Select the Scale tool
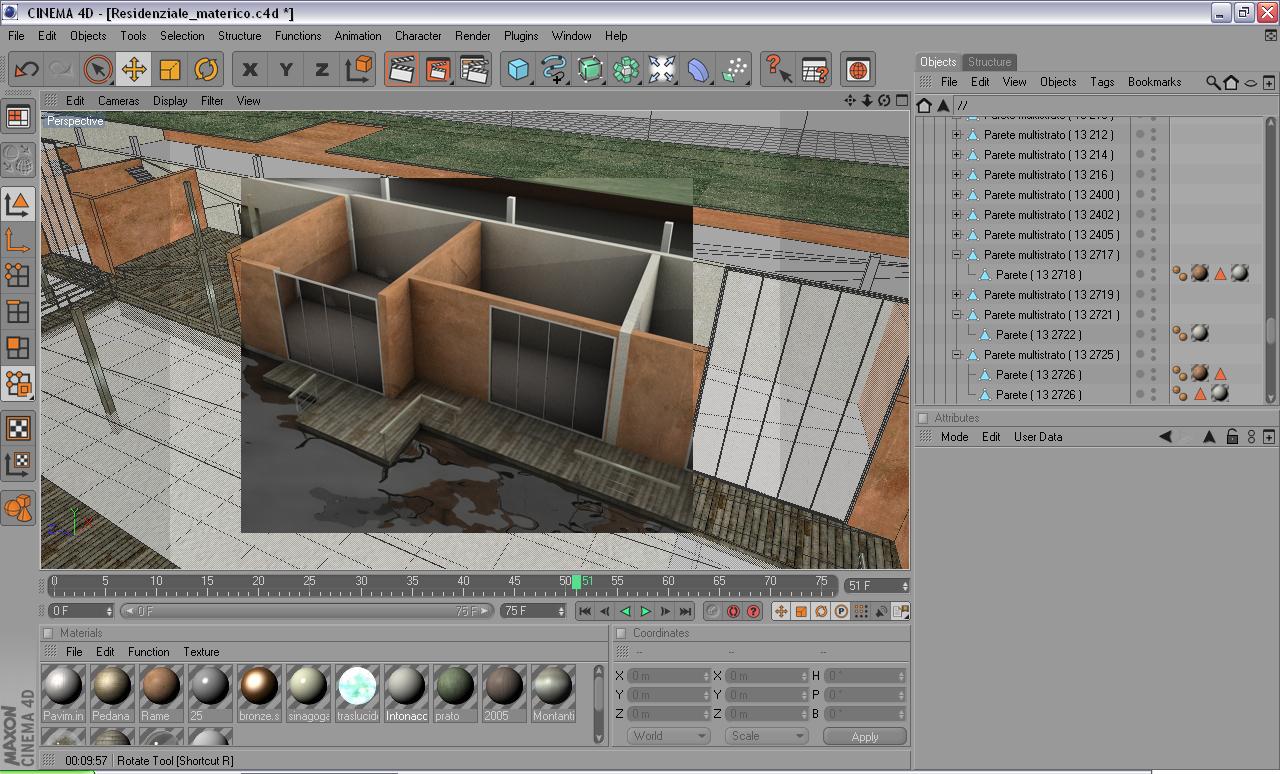 click(170, 69)
